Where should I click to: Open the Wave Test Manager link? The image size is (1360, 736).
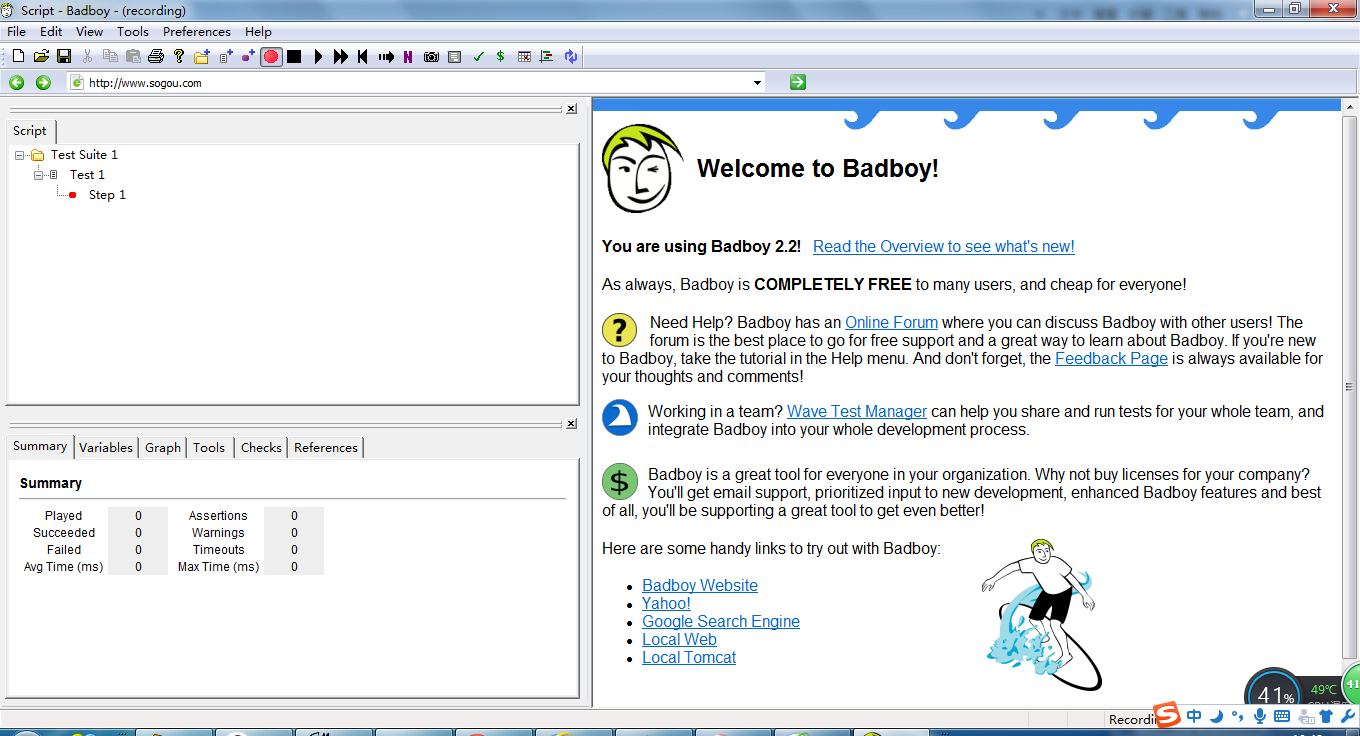(857, 411)
